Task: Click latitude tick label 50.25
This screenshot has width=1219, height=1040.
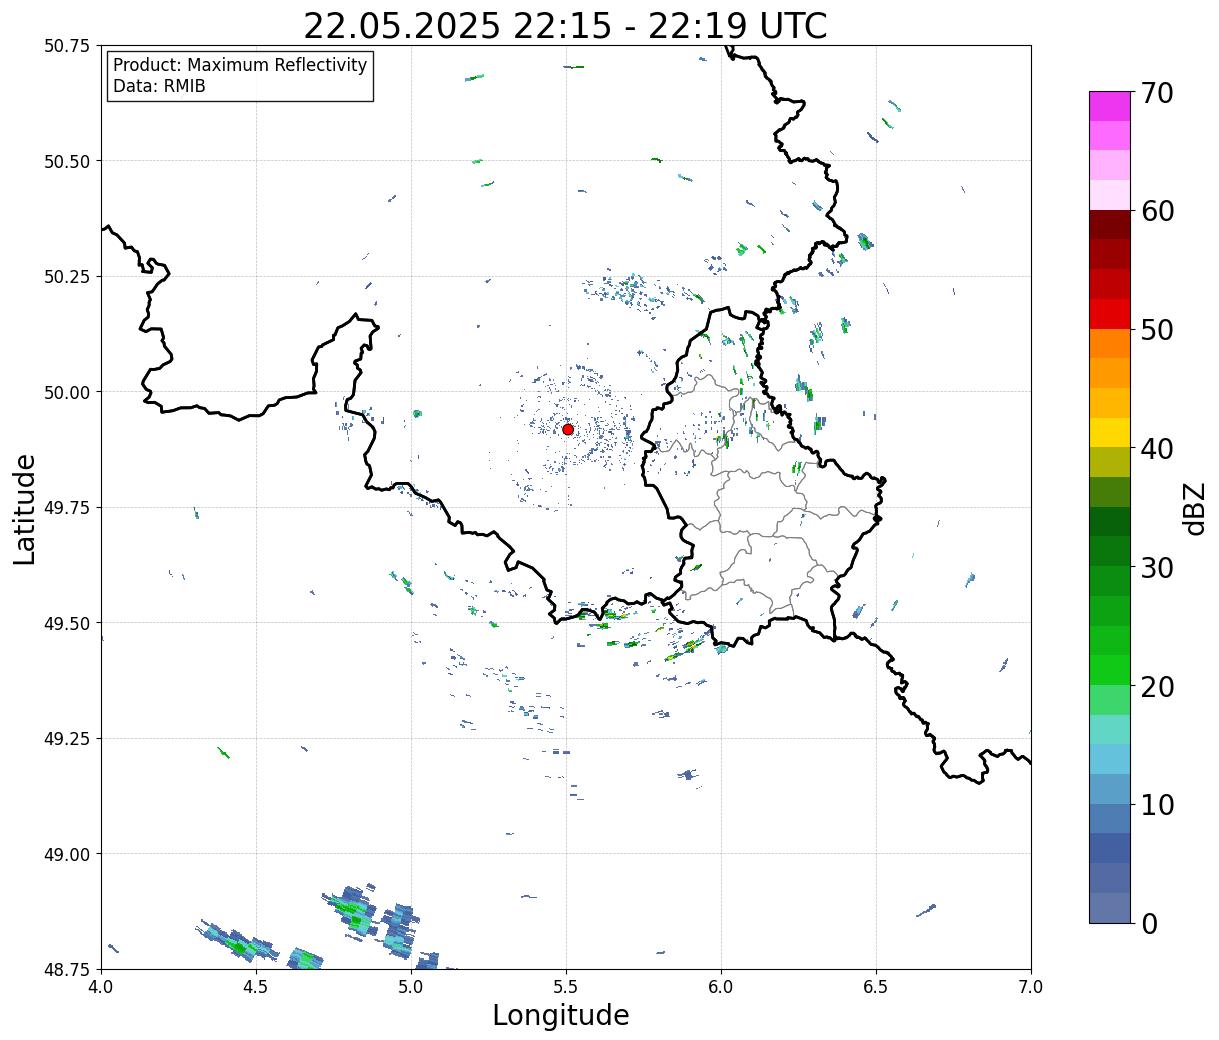Action: (x=66, y=277)
